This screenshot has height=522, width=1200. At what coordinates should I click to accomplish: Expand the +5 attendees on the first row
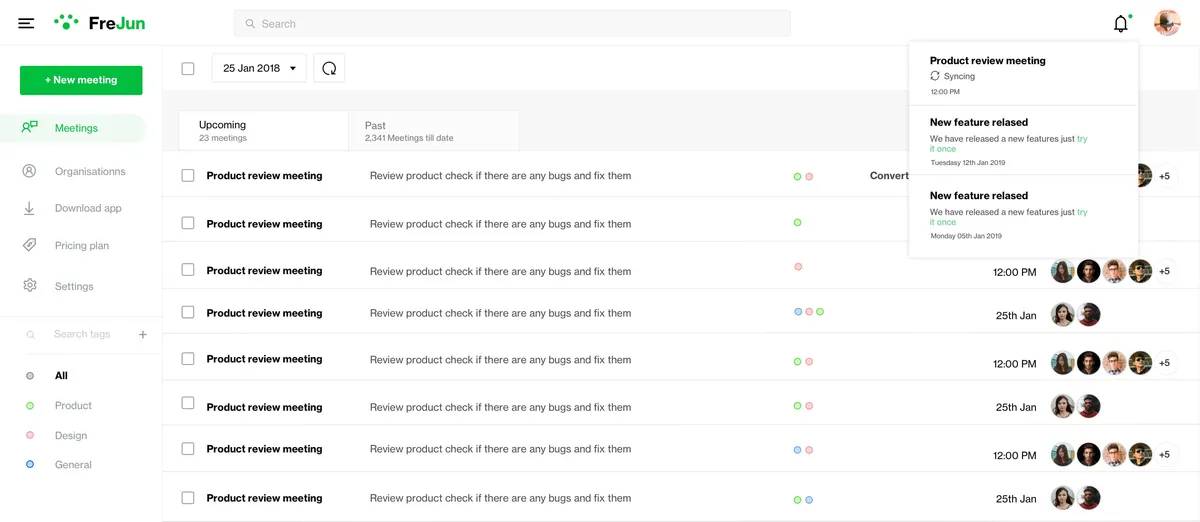1164,176
